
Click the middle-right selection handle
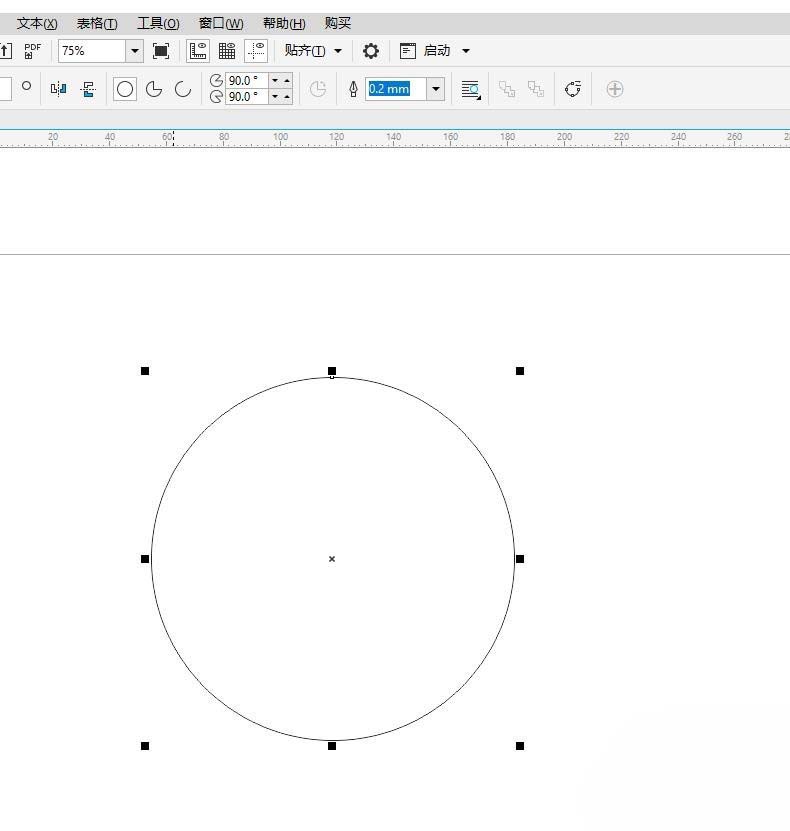(x=520, y=559)
